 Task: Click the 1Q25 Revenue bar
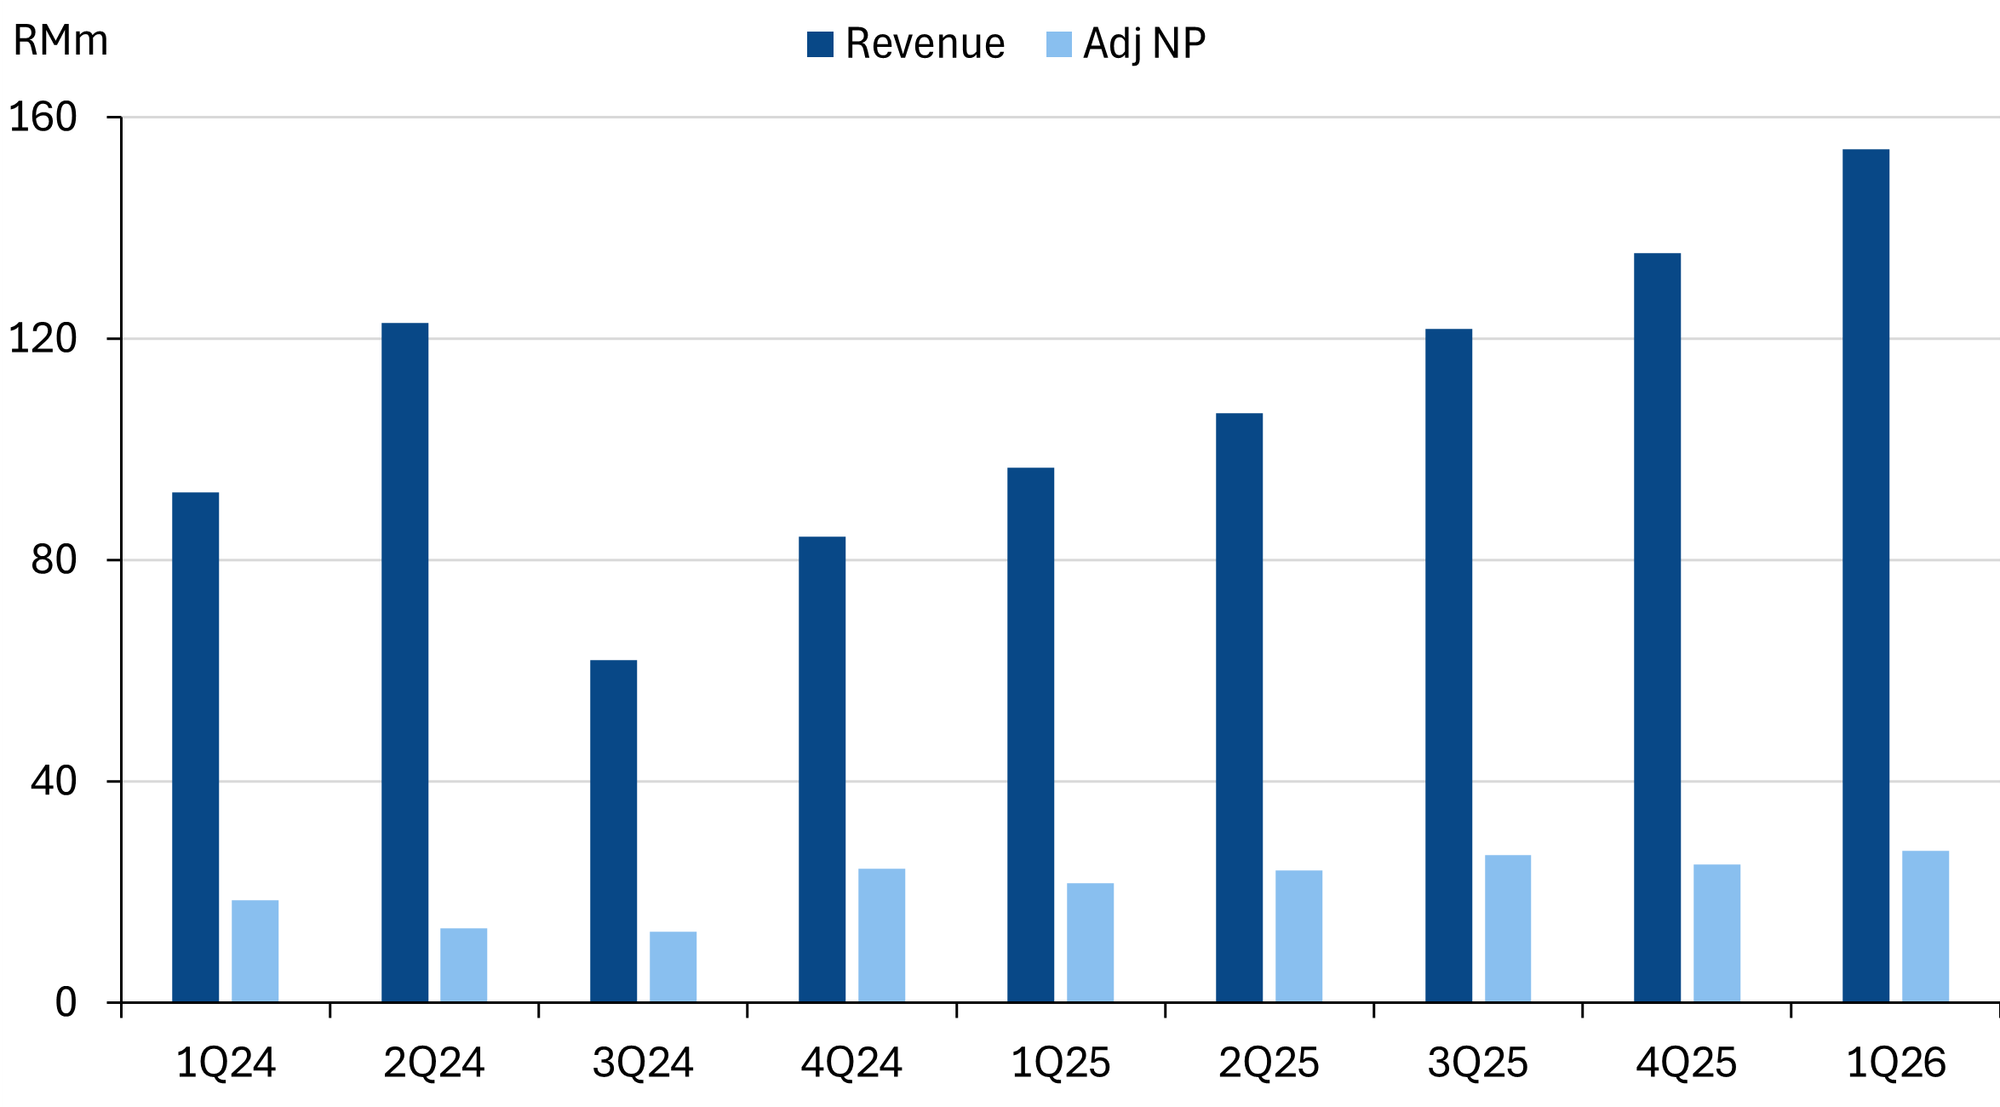click(x=1030, y=735)
